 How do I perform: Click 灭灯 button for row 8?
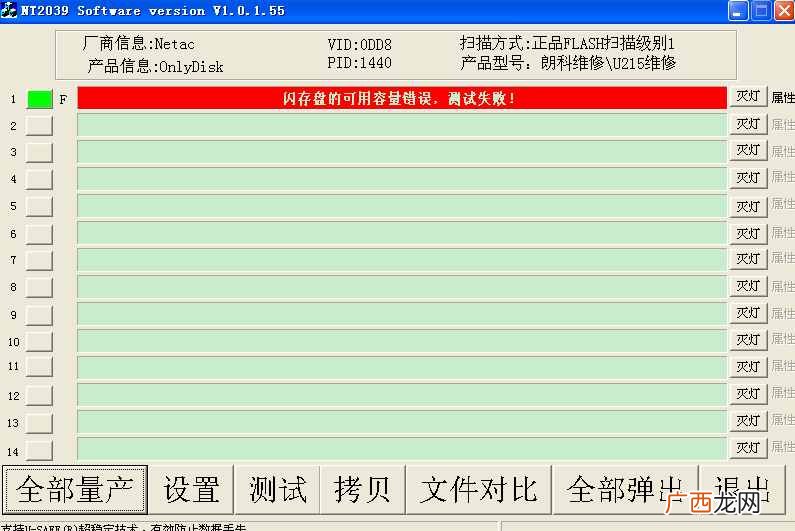click(x=748, y=287)
